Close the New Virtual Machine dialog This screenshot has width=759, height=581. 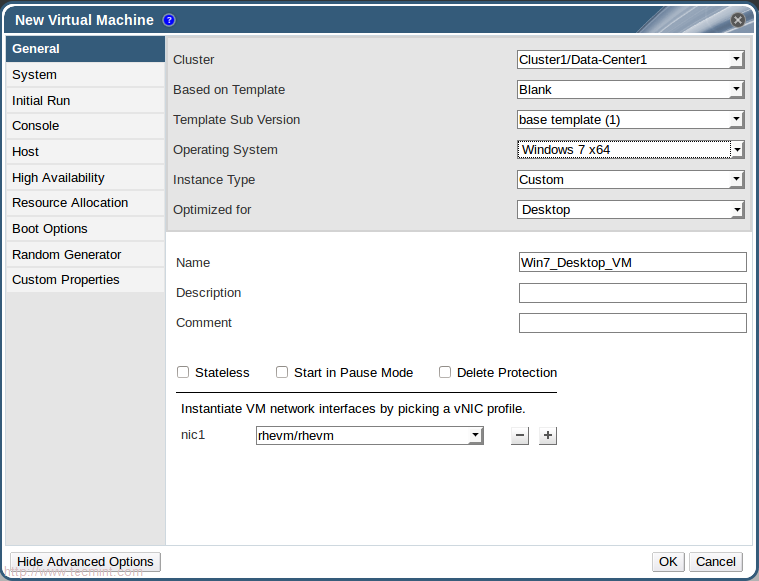737,20
